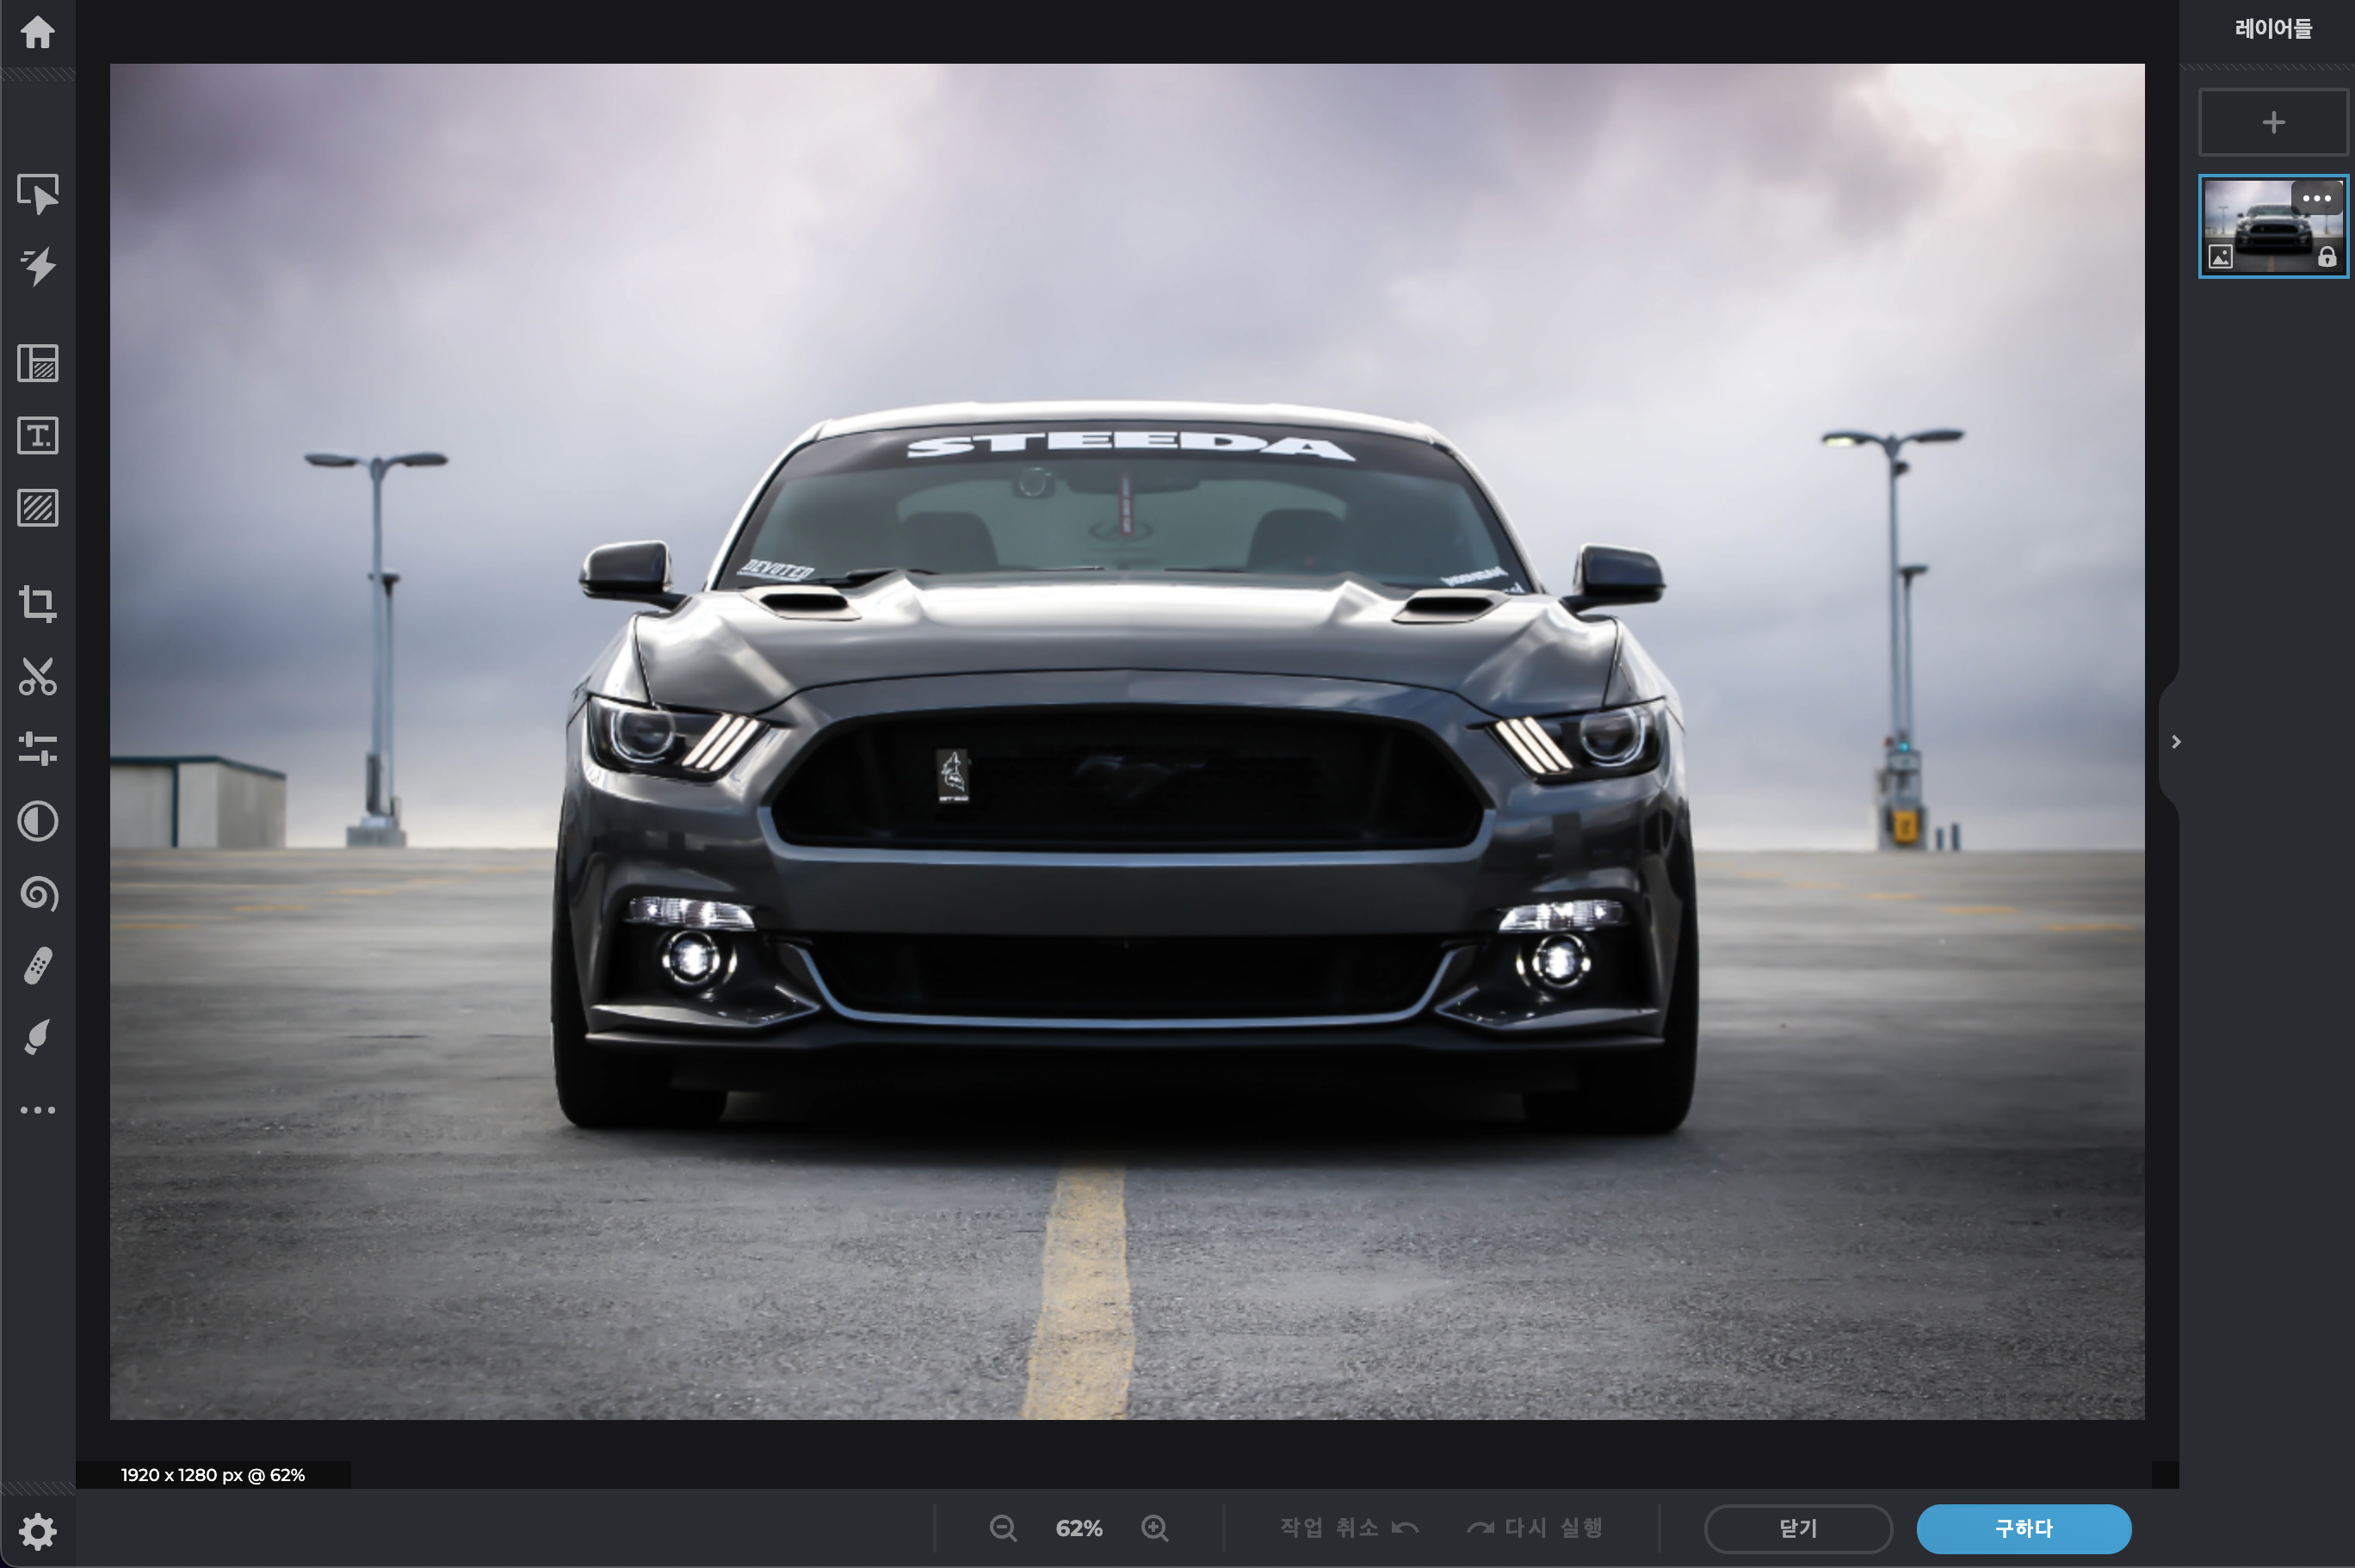Viewport: 2355px width, 1568px height.
Task: Open the layer options ellipsis menu
Action: 2317,198
